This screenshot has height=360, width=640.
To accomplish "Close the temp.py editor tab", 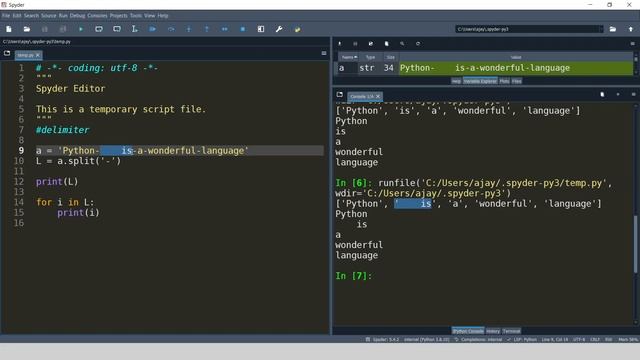I will point(38,55).
